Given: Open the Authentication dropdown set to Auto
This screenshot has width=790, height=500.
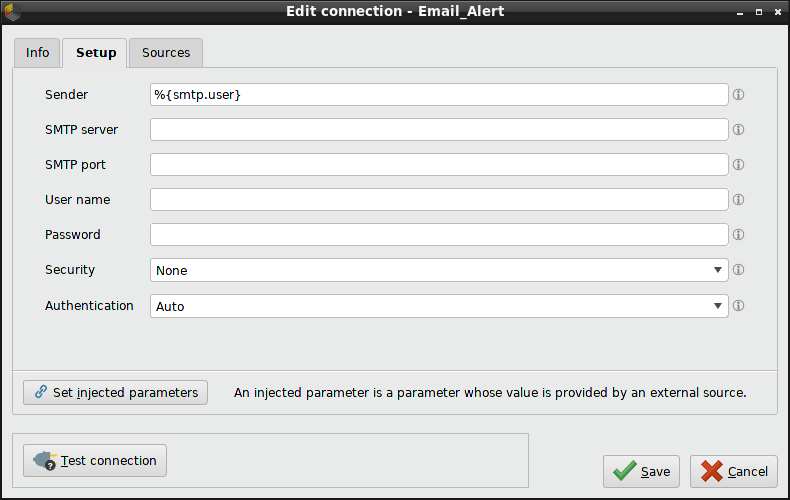Looking at the screenshot, I should (x=439, y=306).
